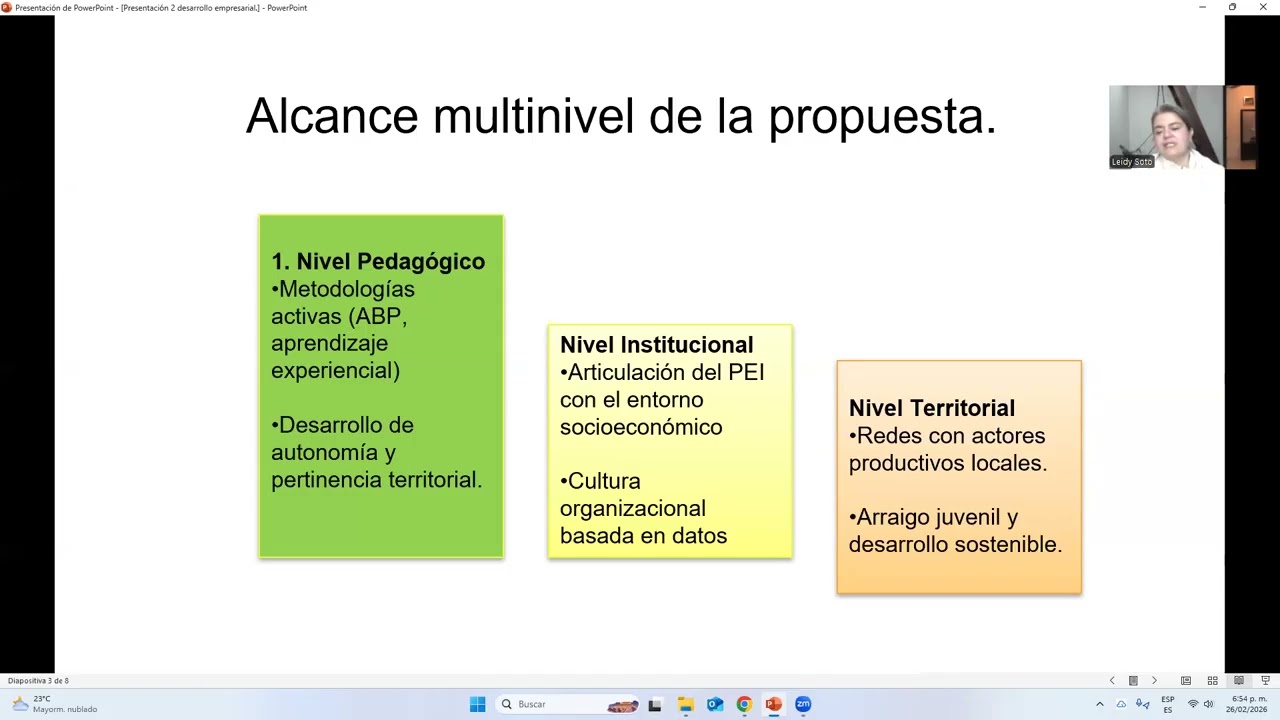Open the slide menu icon in status bar
The image size is (1280, 720).
(1133, 680)
